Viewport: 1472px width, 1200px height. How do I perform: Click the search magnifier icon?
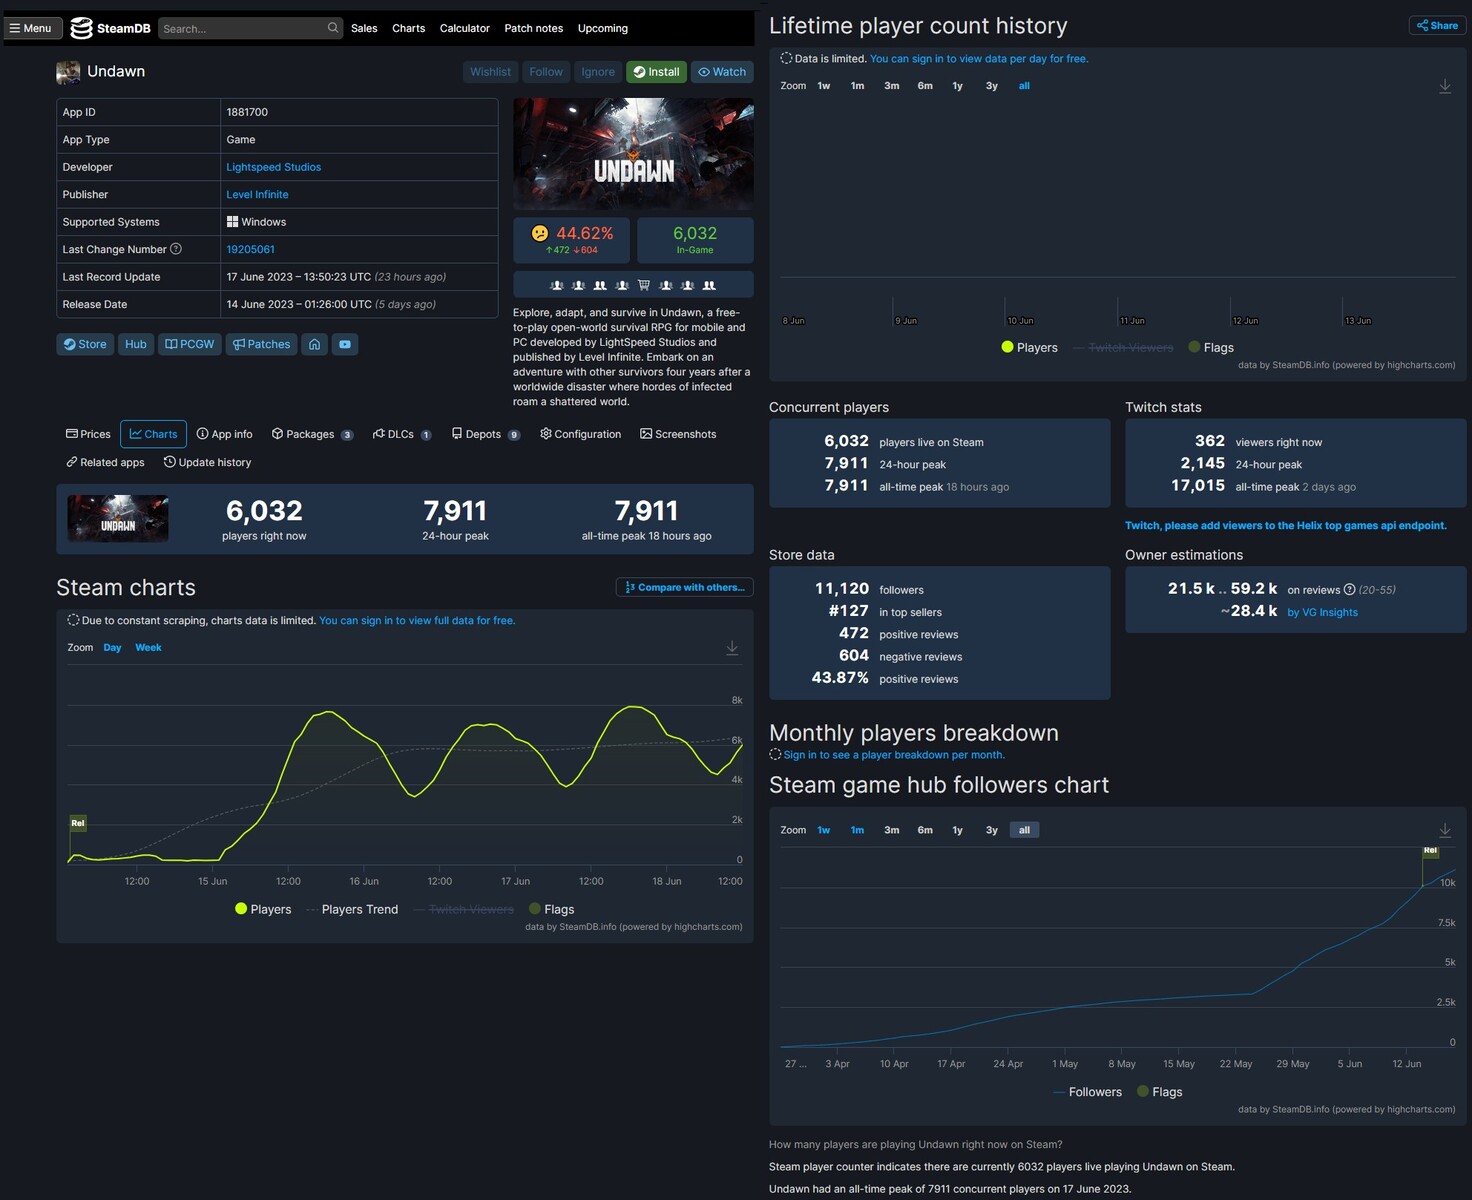point(333,28)
